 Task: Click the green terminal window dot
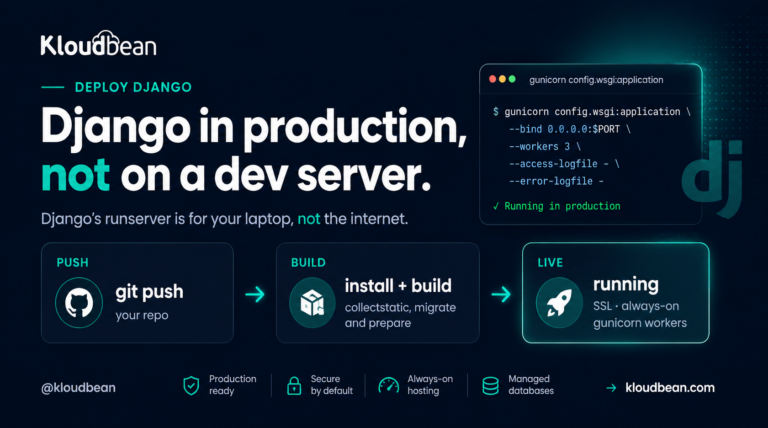click(x=512, y=79)
